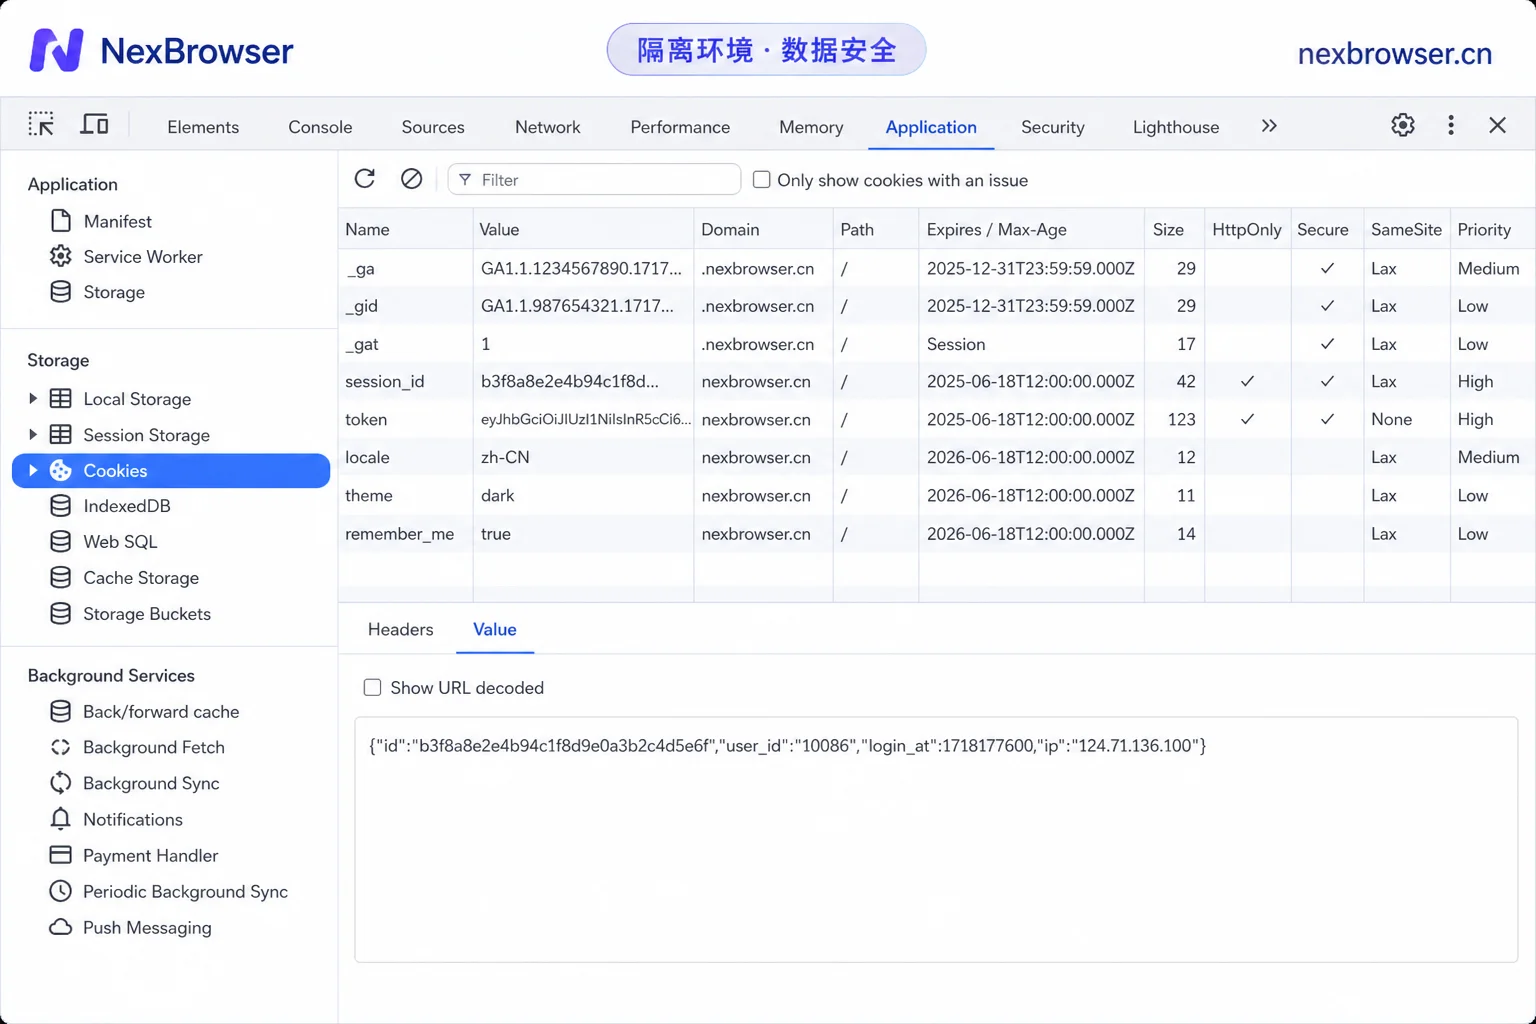Click the Payment Handler card icon
This screenshot has height=1024, width=1536.
[61, 855]
